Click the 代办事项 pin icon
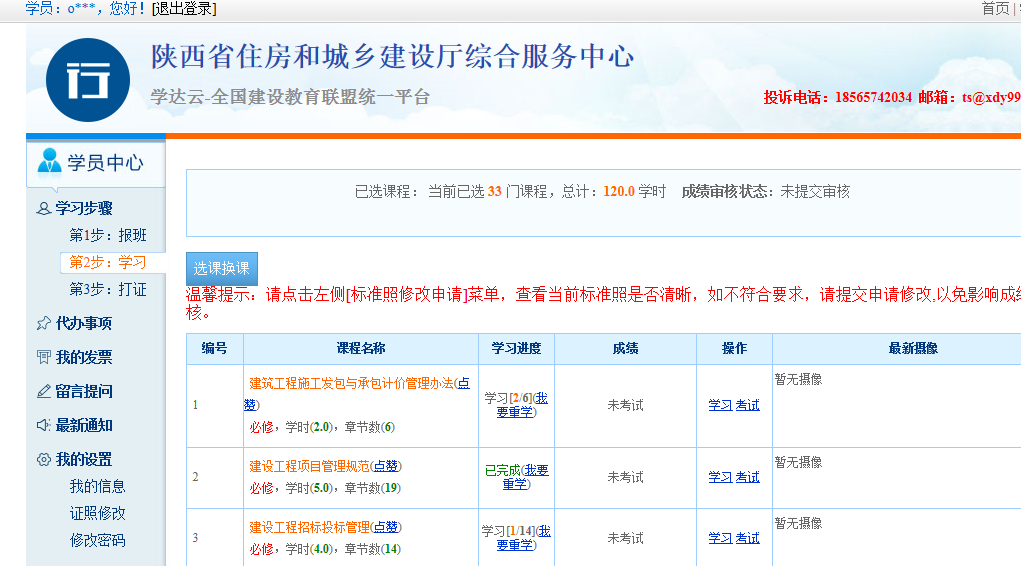1021x566 pixels. click(x=43, y=323)
